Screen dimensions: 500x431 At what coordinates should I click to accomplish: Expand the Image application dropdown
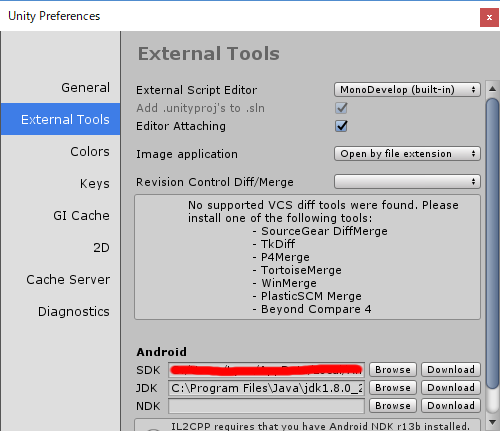click(x=407, y=154)
